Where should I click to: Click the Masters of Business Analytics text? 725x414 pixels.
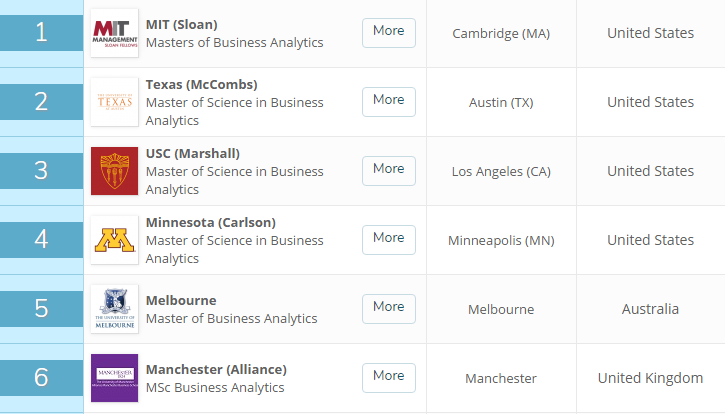(x=234, y=43)
